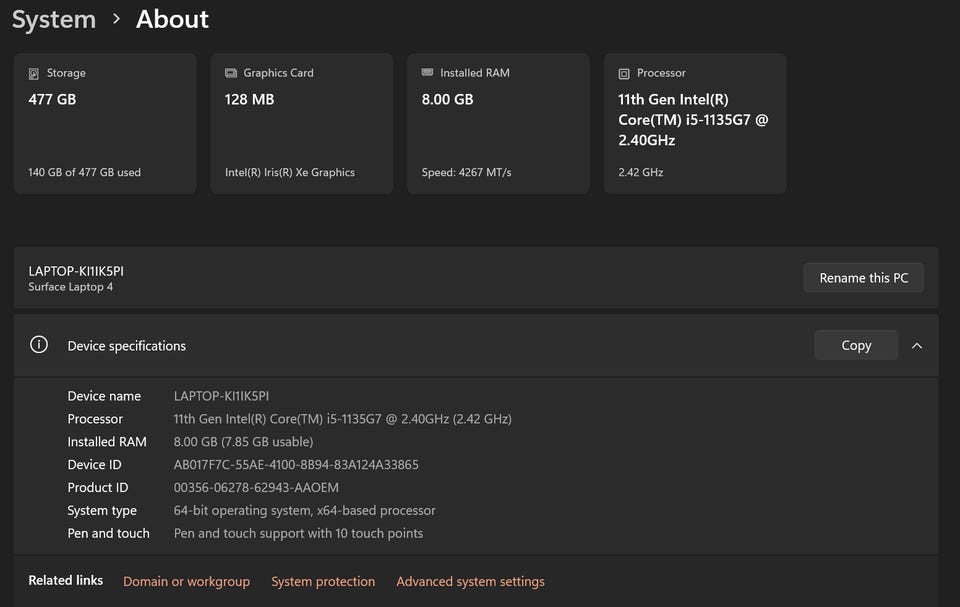Click the Product ID value

[256, 488]
